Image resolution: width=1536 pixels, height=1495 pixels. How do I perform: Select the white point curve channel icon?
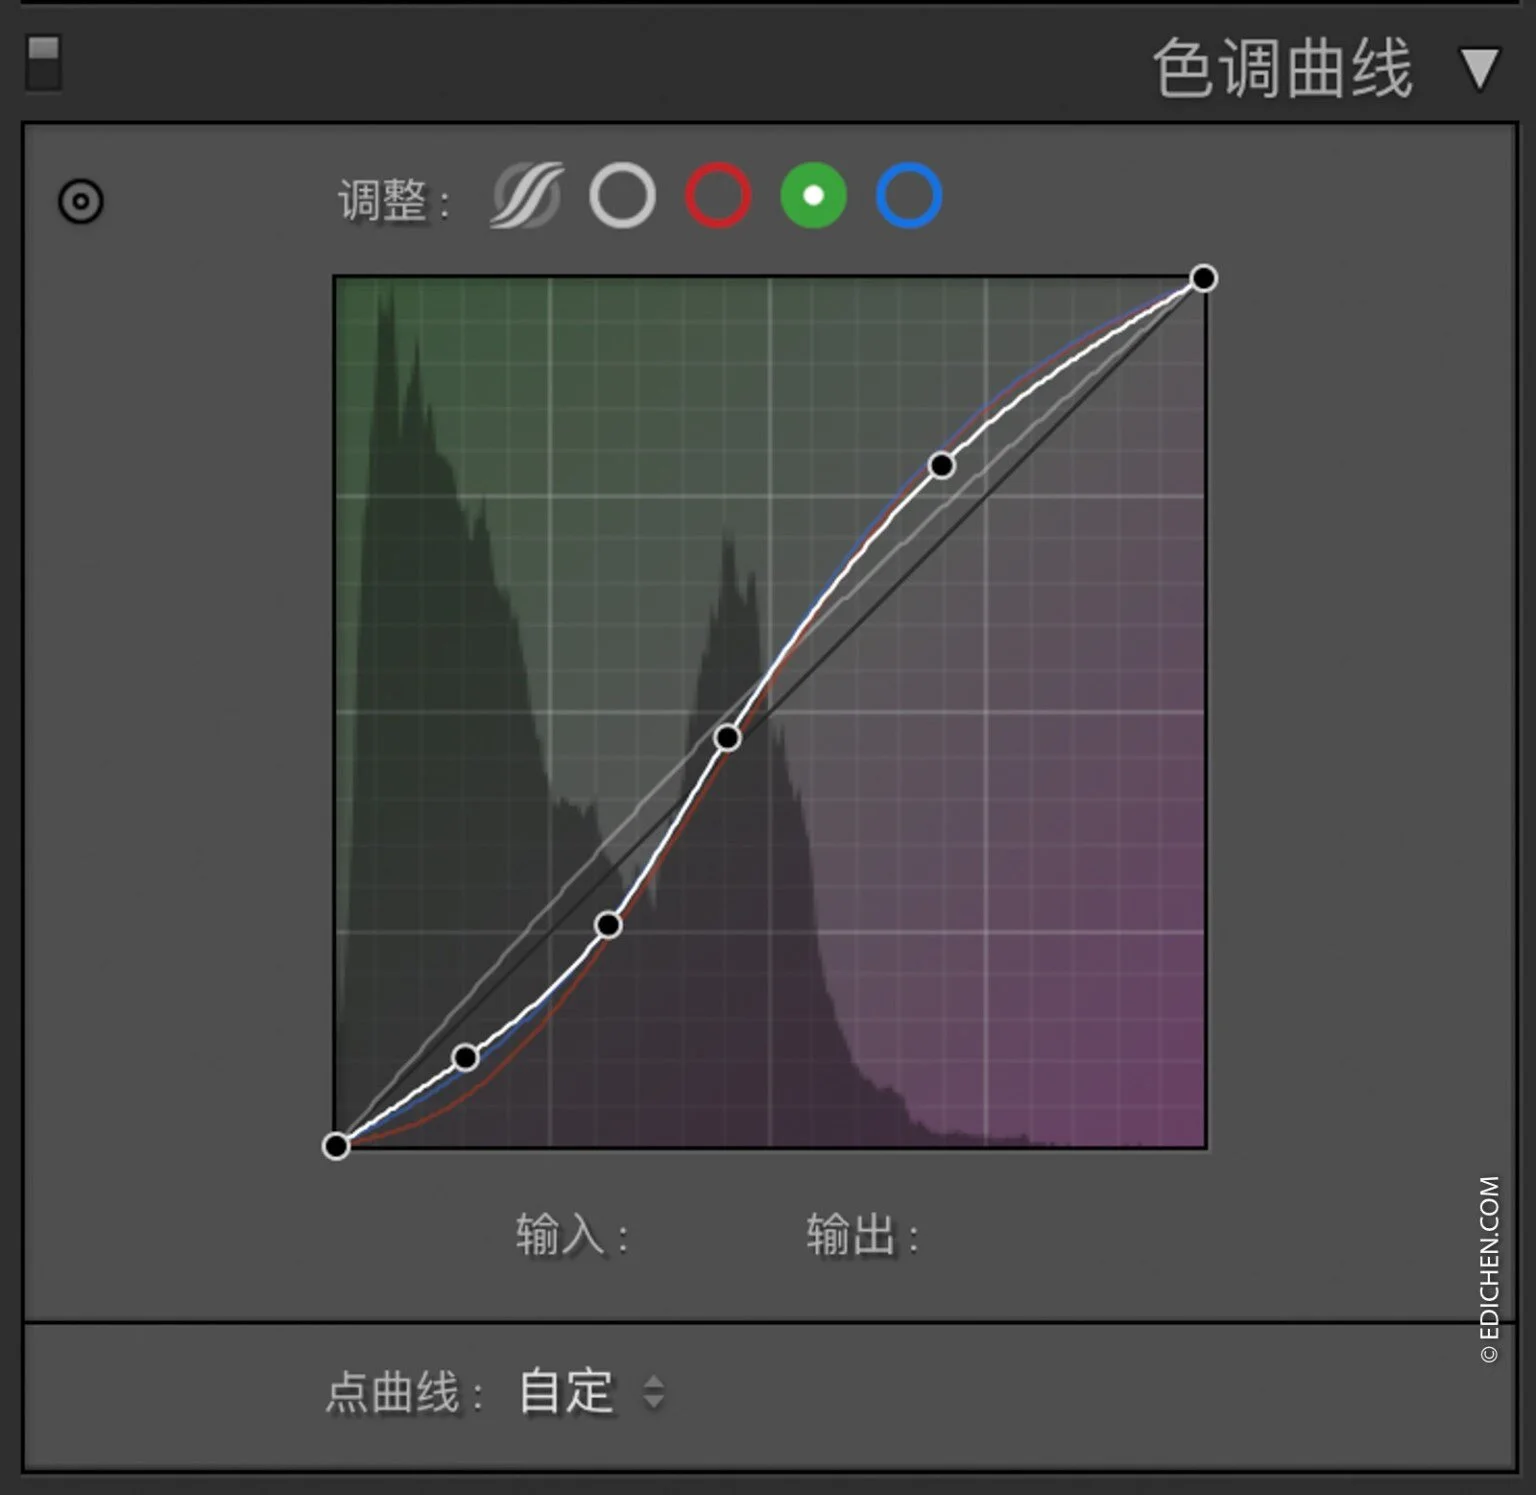click(x=622, y=197)
